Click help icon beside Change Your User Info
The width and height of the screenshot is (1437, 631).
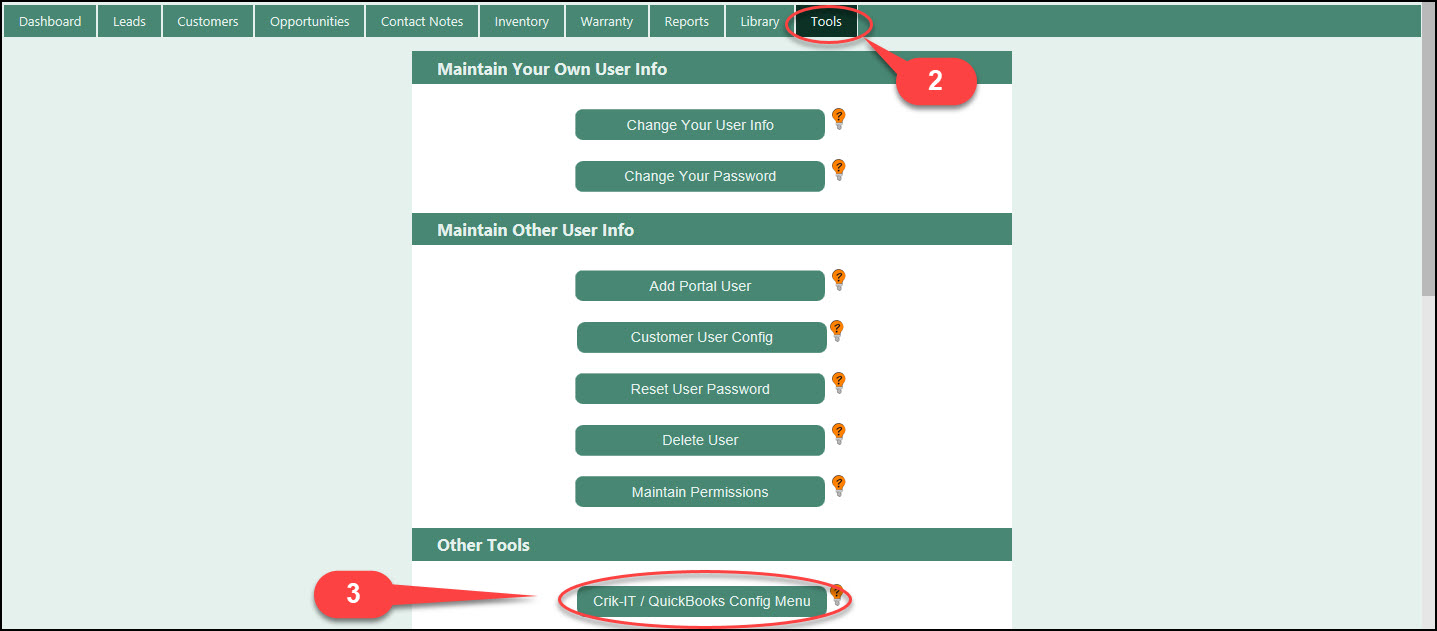tap(839, 120)
